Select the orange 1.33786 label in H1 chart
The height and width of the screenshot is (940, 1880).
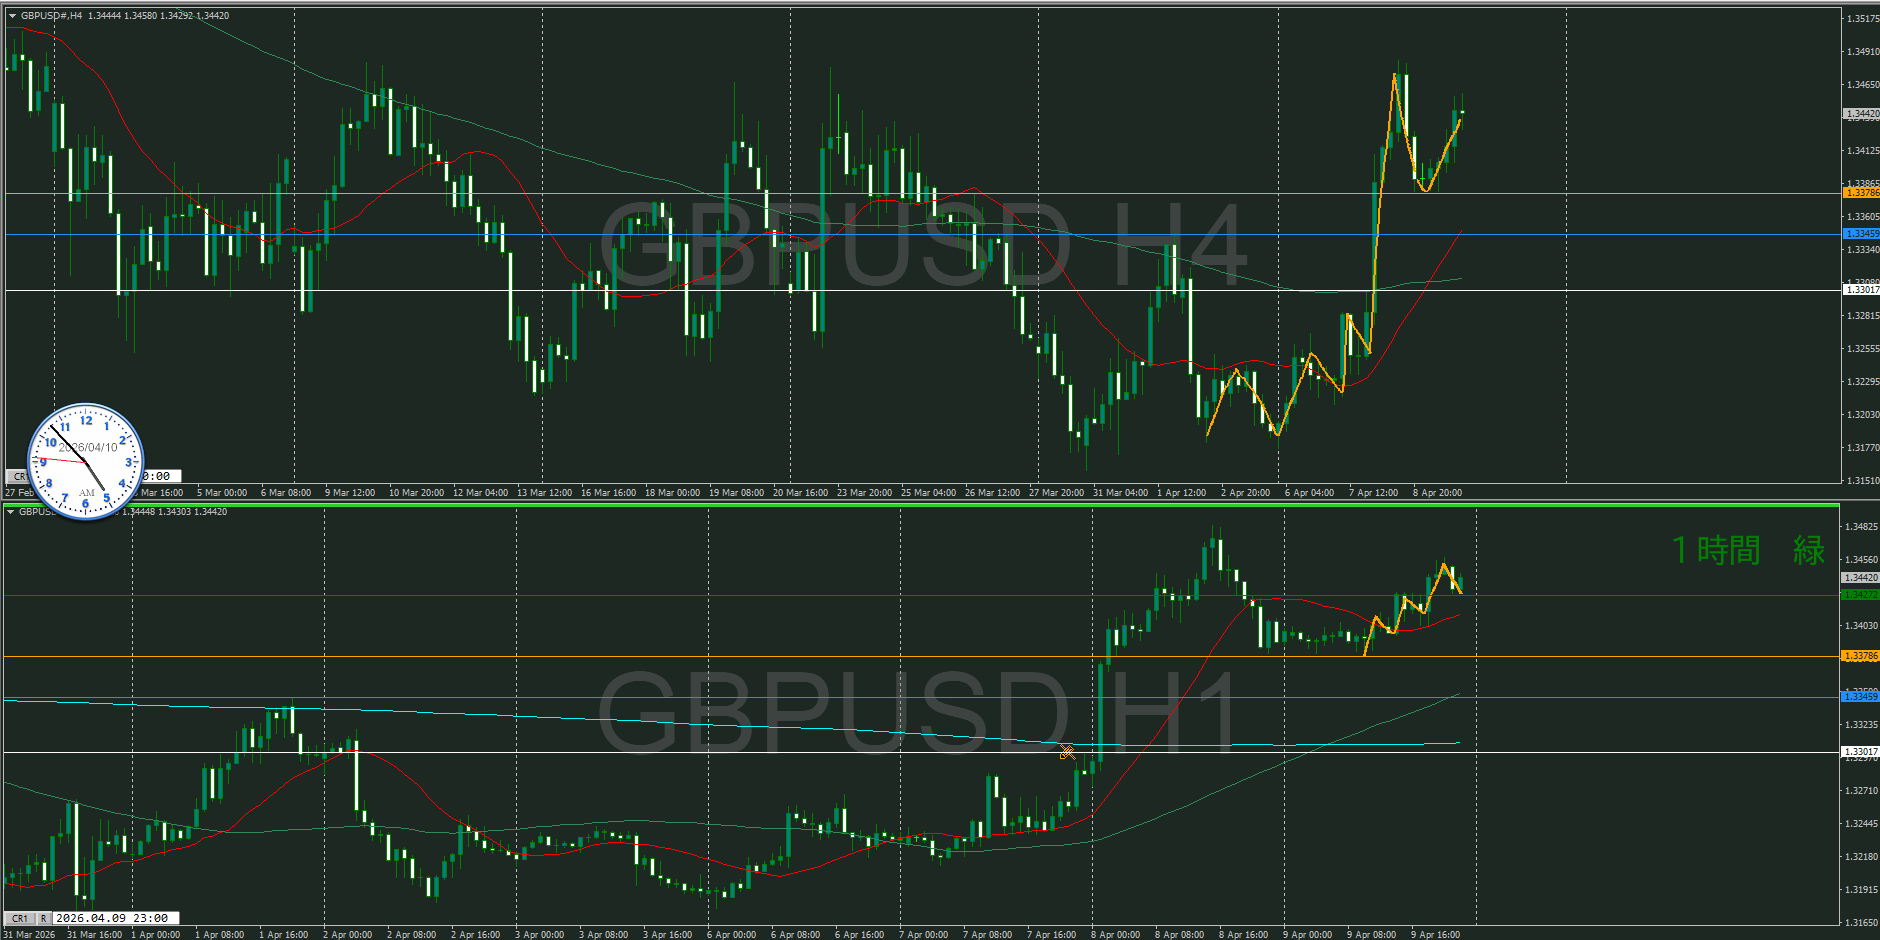coord(1861,656)
